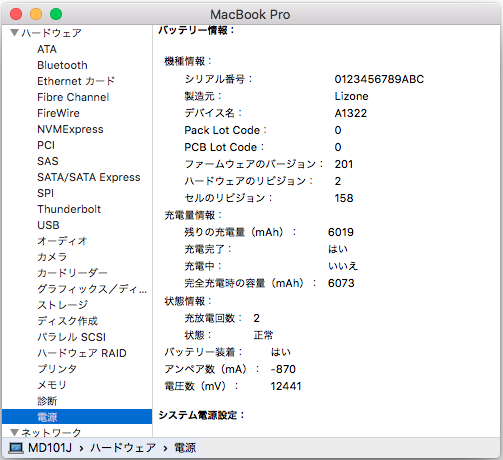Select the Ethernet カード sidebar item
The image size is (503, 460).
coord(76,81)
